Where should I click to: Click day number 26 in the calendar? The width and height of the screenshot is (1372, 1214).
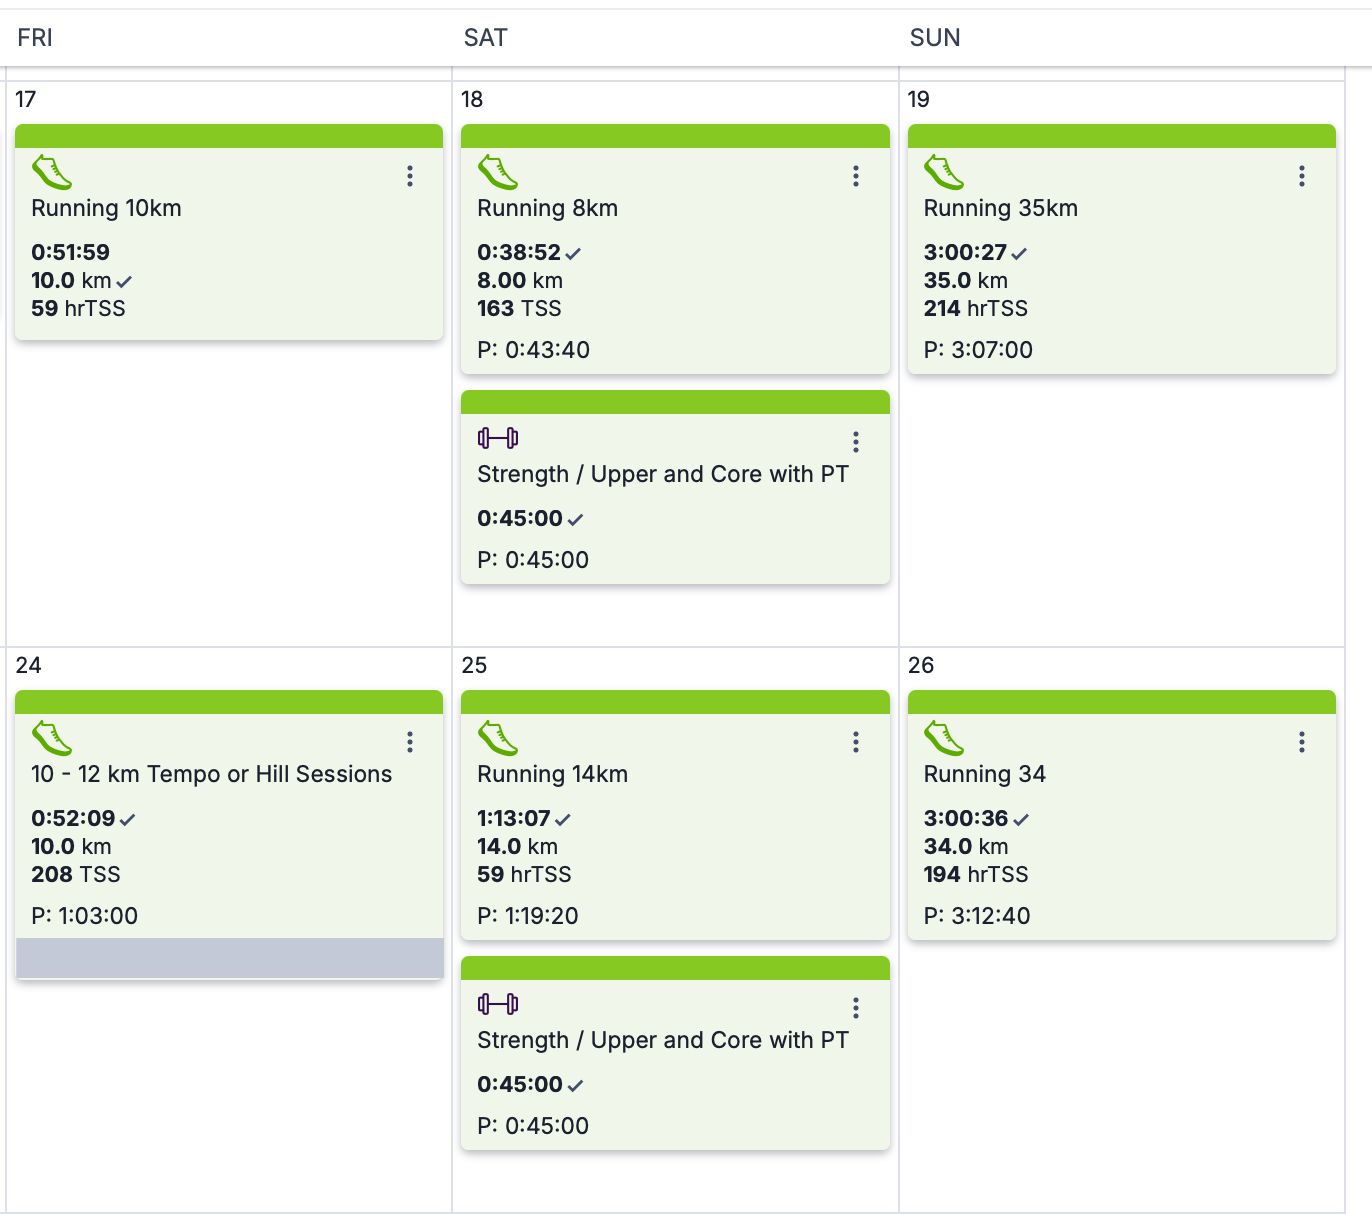click(921, 665)
